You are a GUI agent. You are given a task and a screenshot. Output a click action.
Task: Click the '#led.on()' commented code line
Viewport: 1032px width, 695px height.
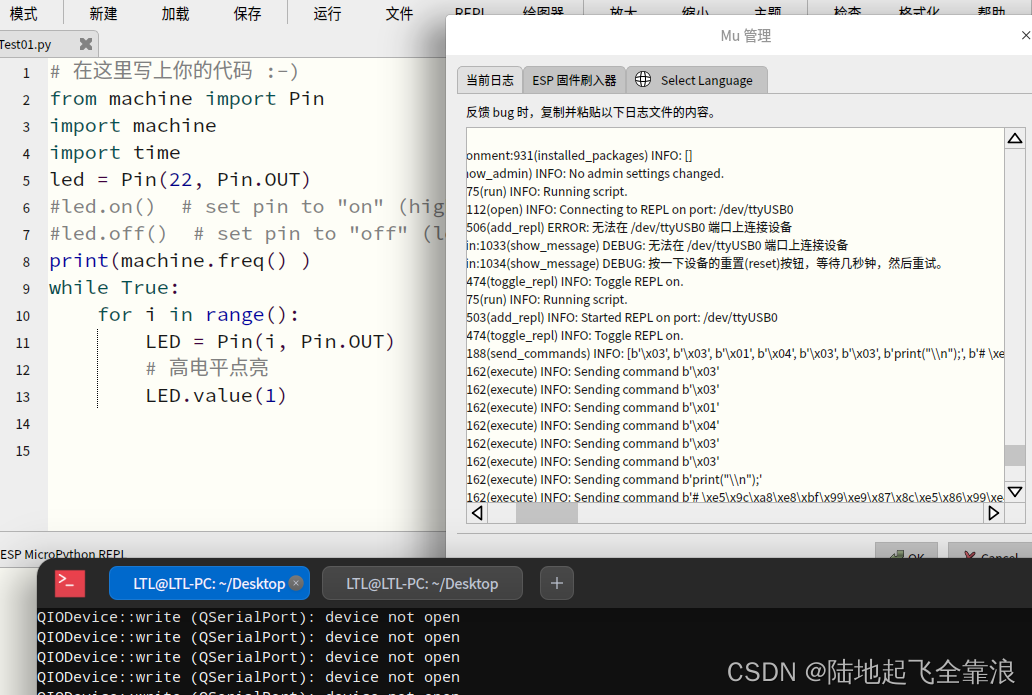click(x=247, y=207)
